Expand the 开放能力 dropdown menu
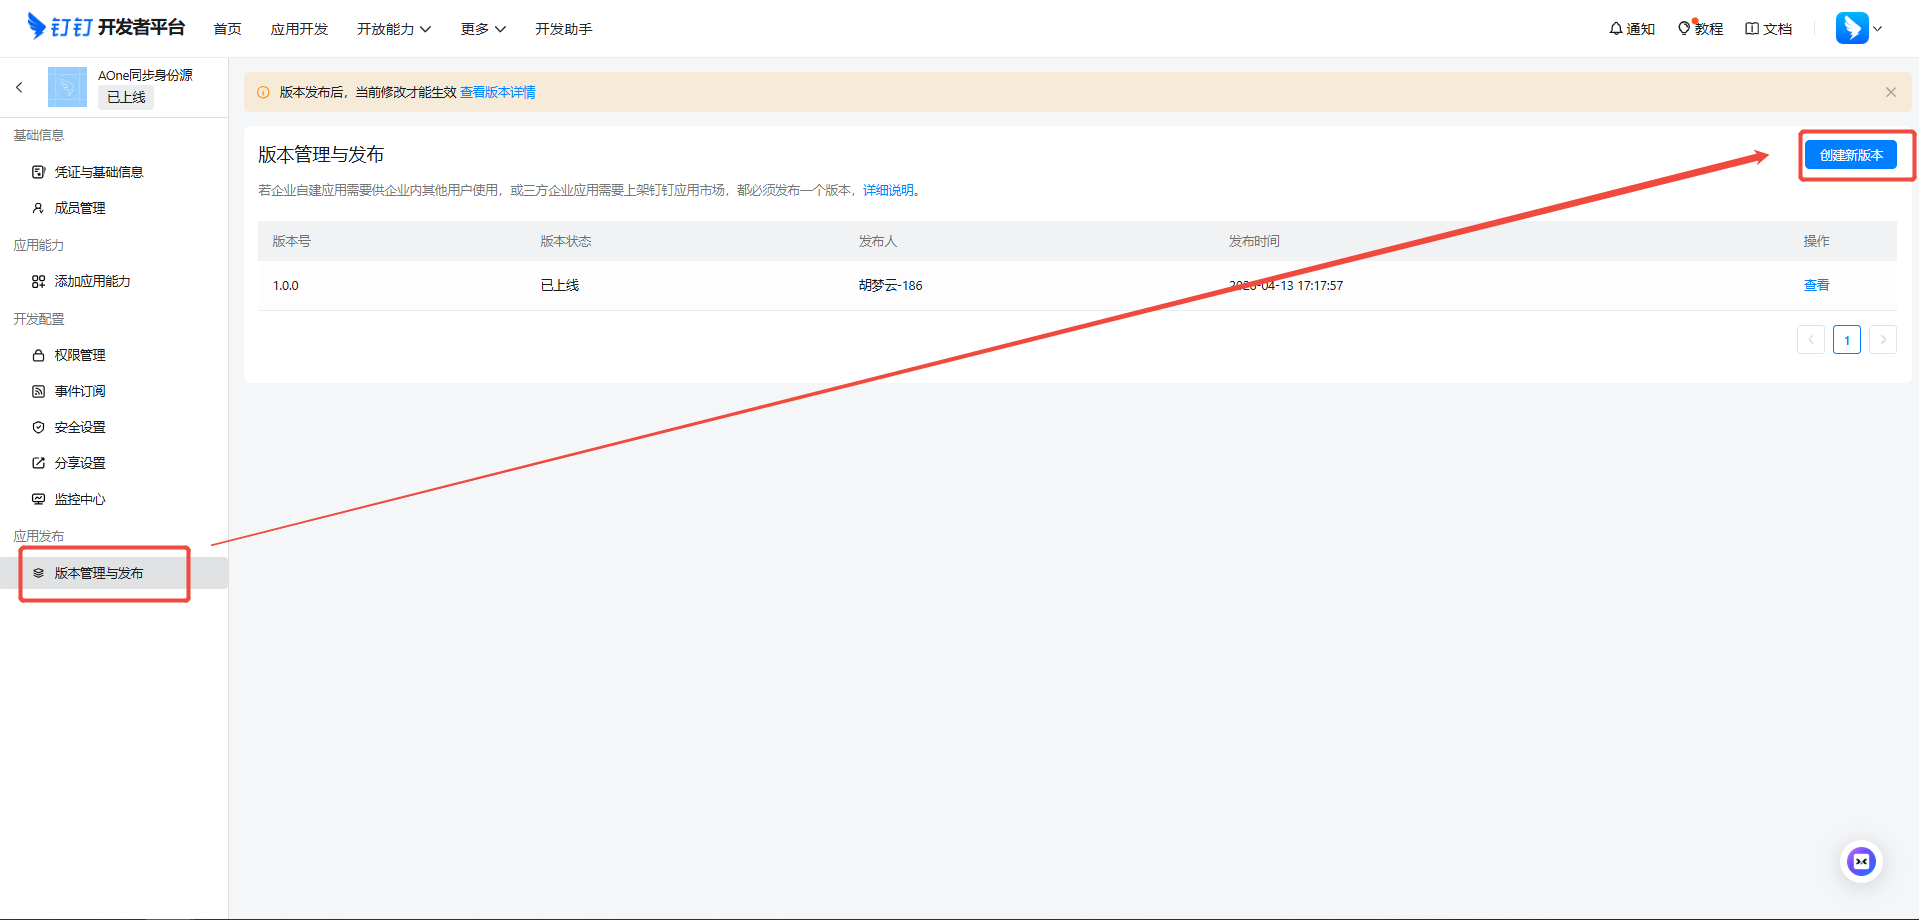The width and height of the screenshot is (1919, 920). coord(394,29)
